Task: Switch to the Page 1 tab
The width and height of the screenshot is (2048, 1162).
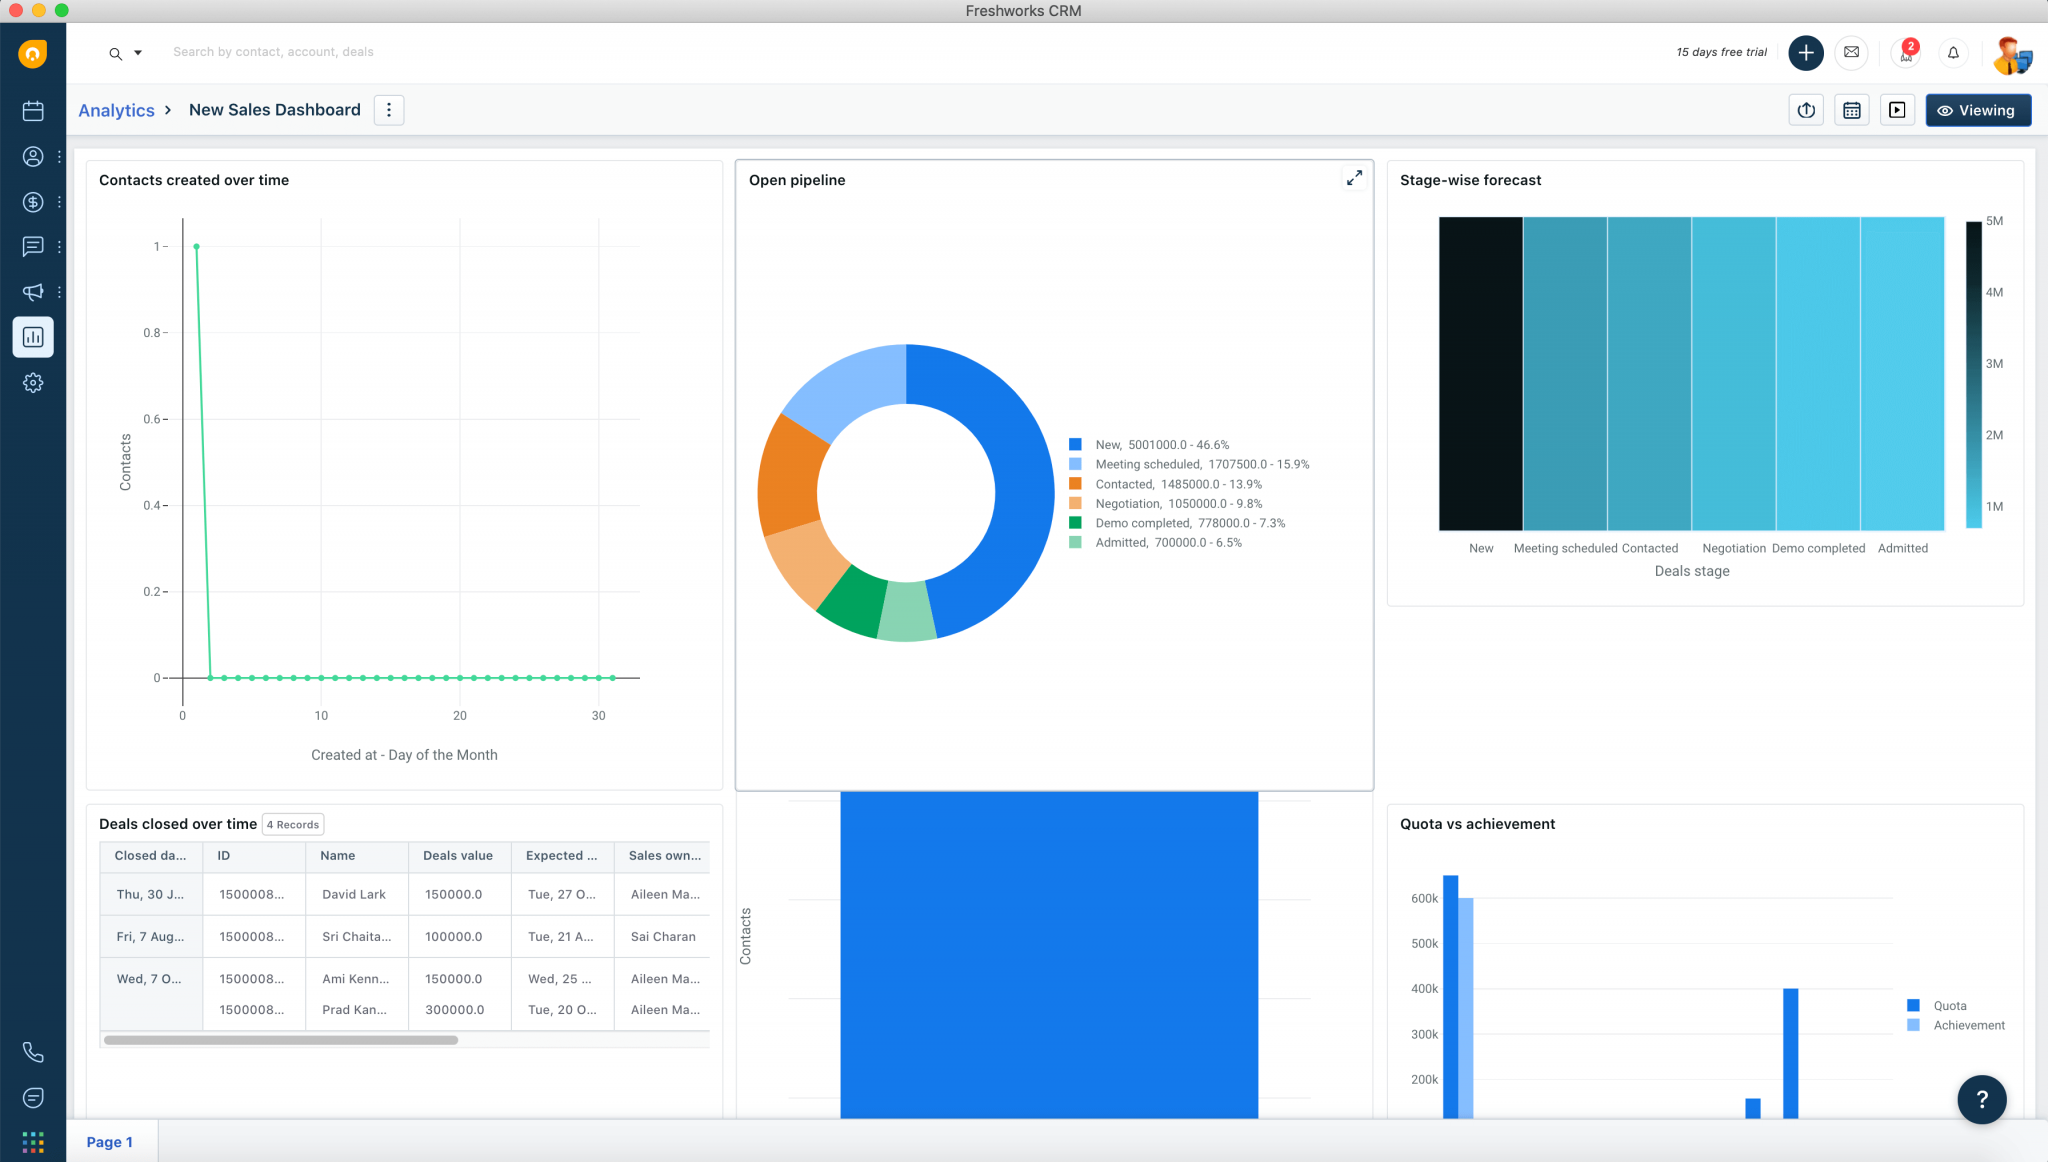Action: [x=110, y=1141]
